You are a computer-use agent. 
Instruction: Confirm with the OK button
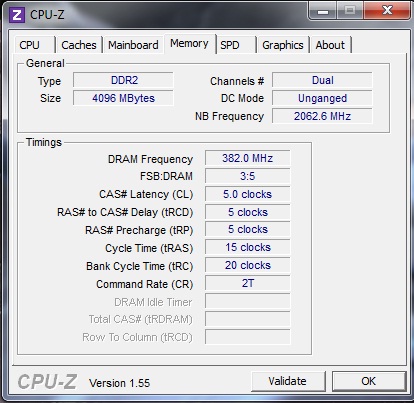[x=369, y=381]
